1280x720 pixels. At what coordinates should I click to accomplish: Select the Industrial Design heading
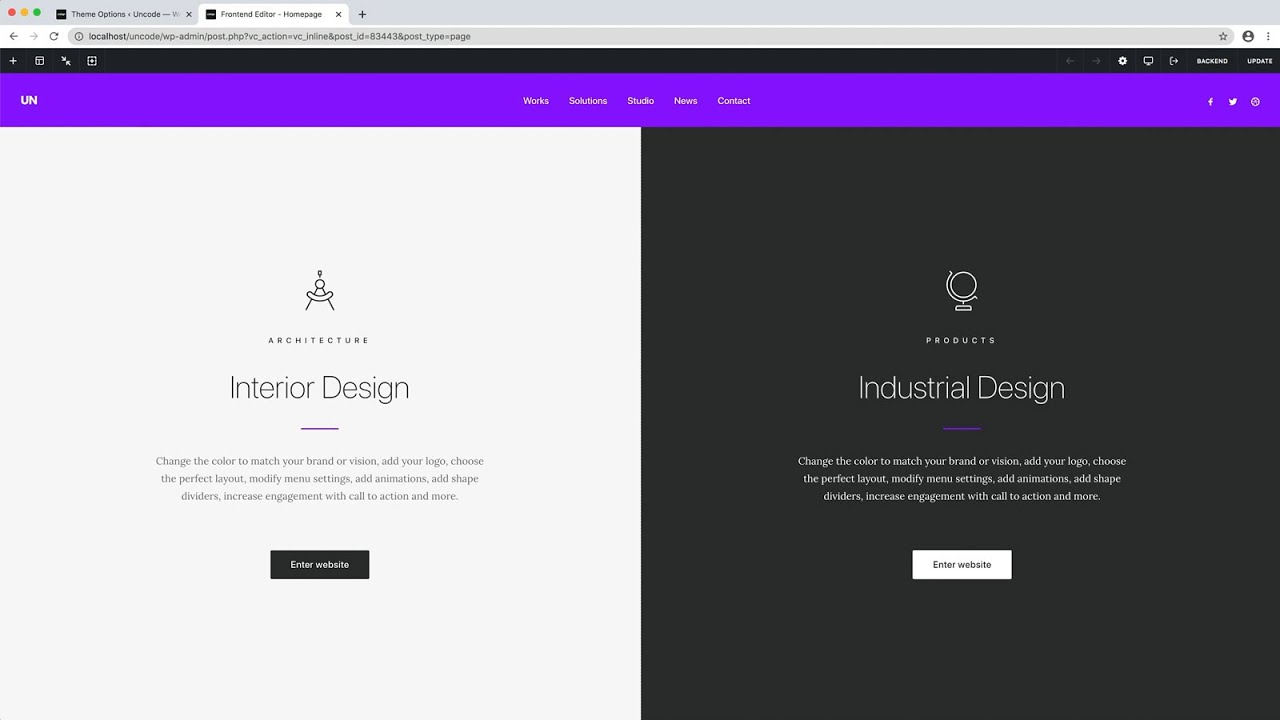pyautogui.click(x=962, y=388)
